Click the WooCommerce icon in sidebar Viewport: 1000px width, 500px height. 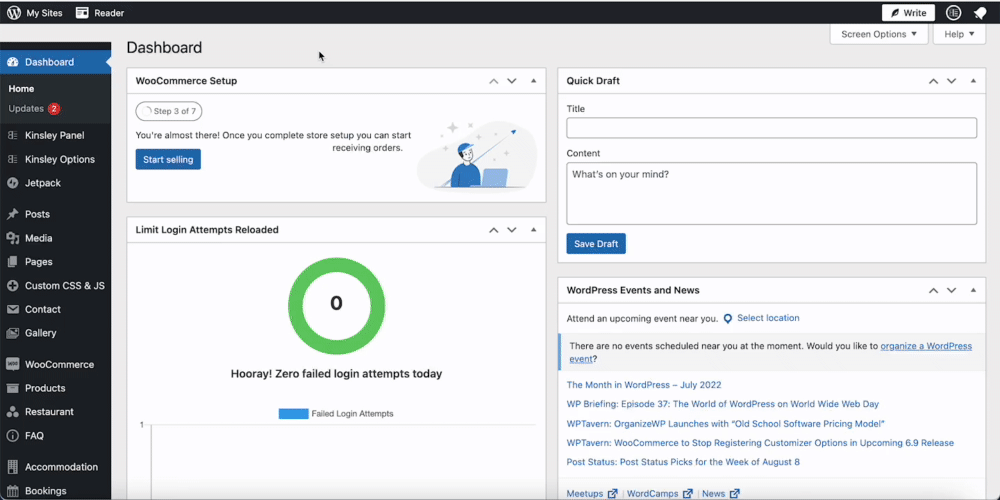tap(12, 364)
